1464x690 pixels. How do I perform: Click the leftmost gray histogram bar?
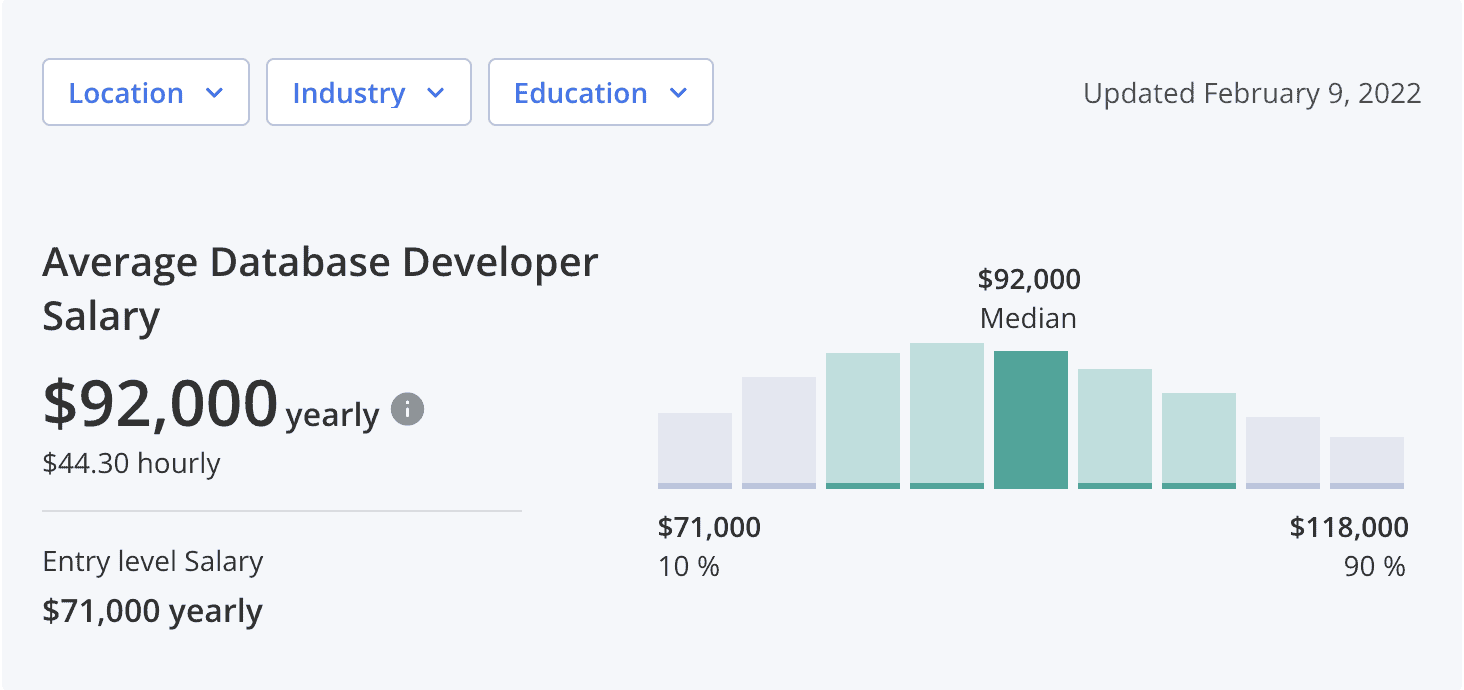[x=694, y=450]
